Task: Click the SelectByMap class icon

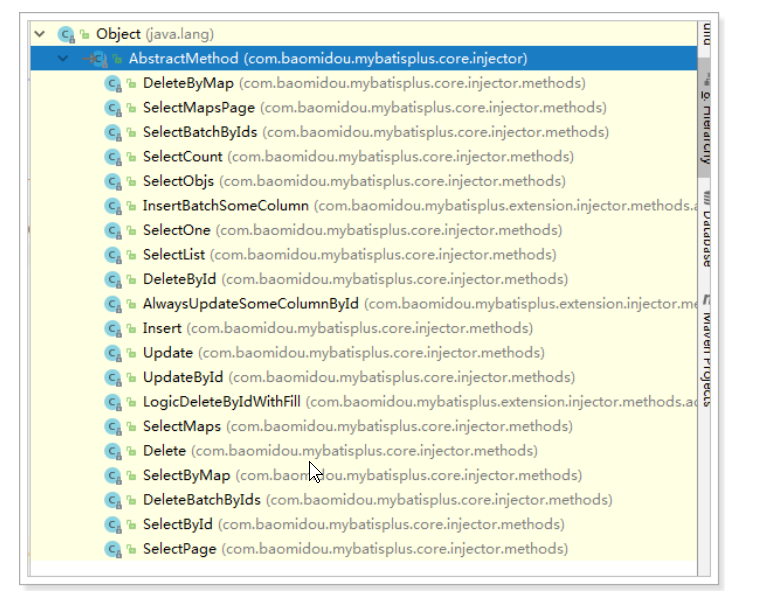Action: pyautogui.click(x=113, y=476)
